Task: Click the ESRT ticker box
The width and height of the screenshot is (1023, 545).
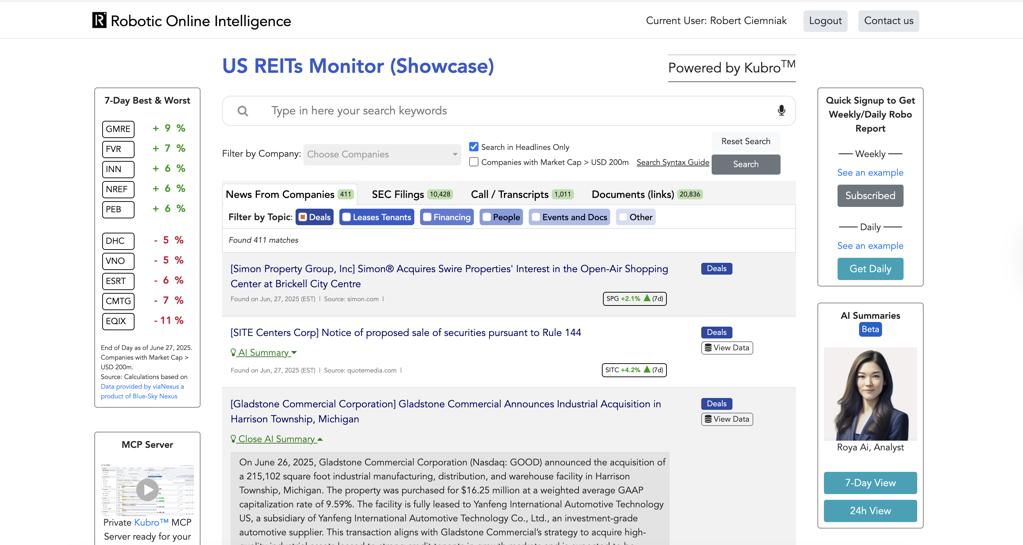Action: click(118, 281)
